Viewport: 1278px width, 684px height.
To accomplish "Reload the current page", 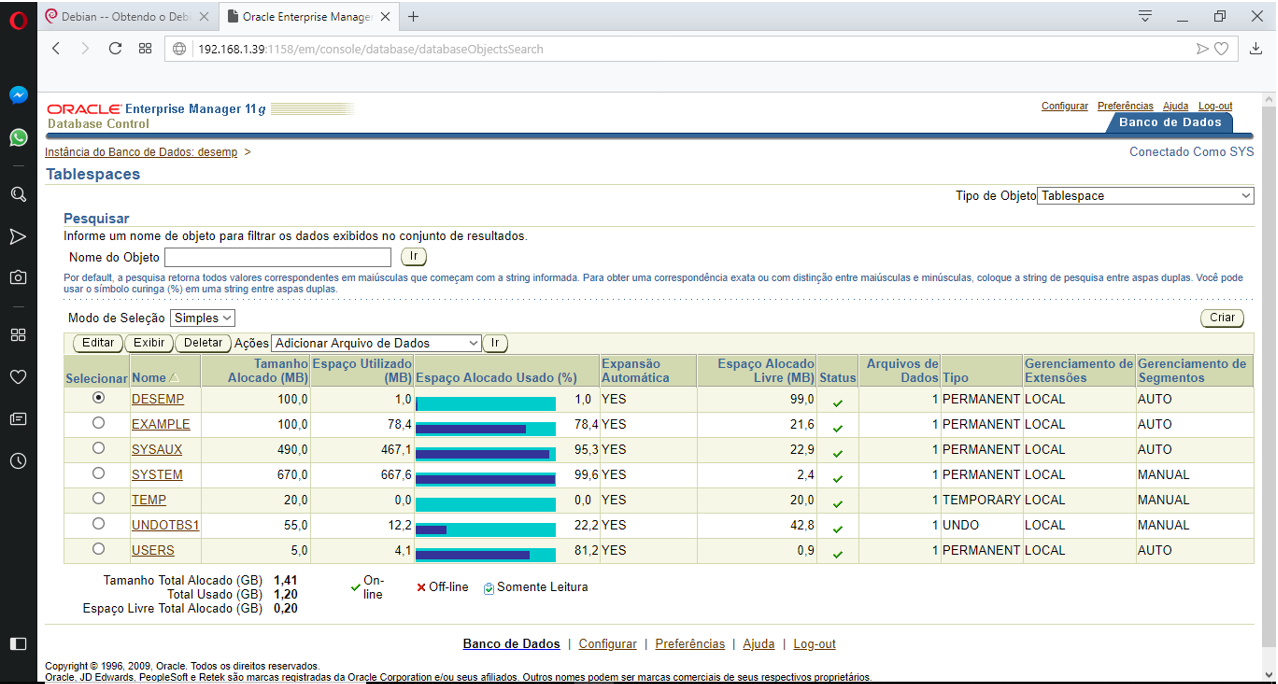I will (x=115, y=48).
